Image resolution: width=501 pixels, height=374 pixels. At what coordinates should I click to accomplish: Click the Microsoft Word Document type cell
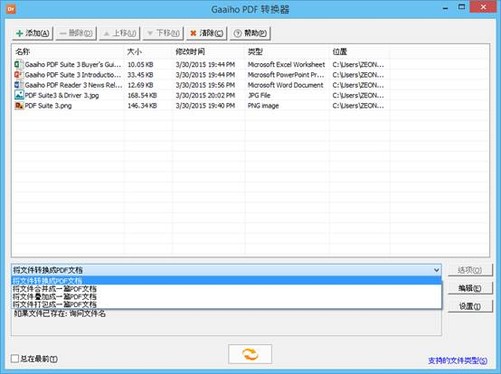coord(285,85)
